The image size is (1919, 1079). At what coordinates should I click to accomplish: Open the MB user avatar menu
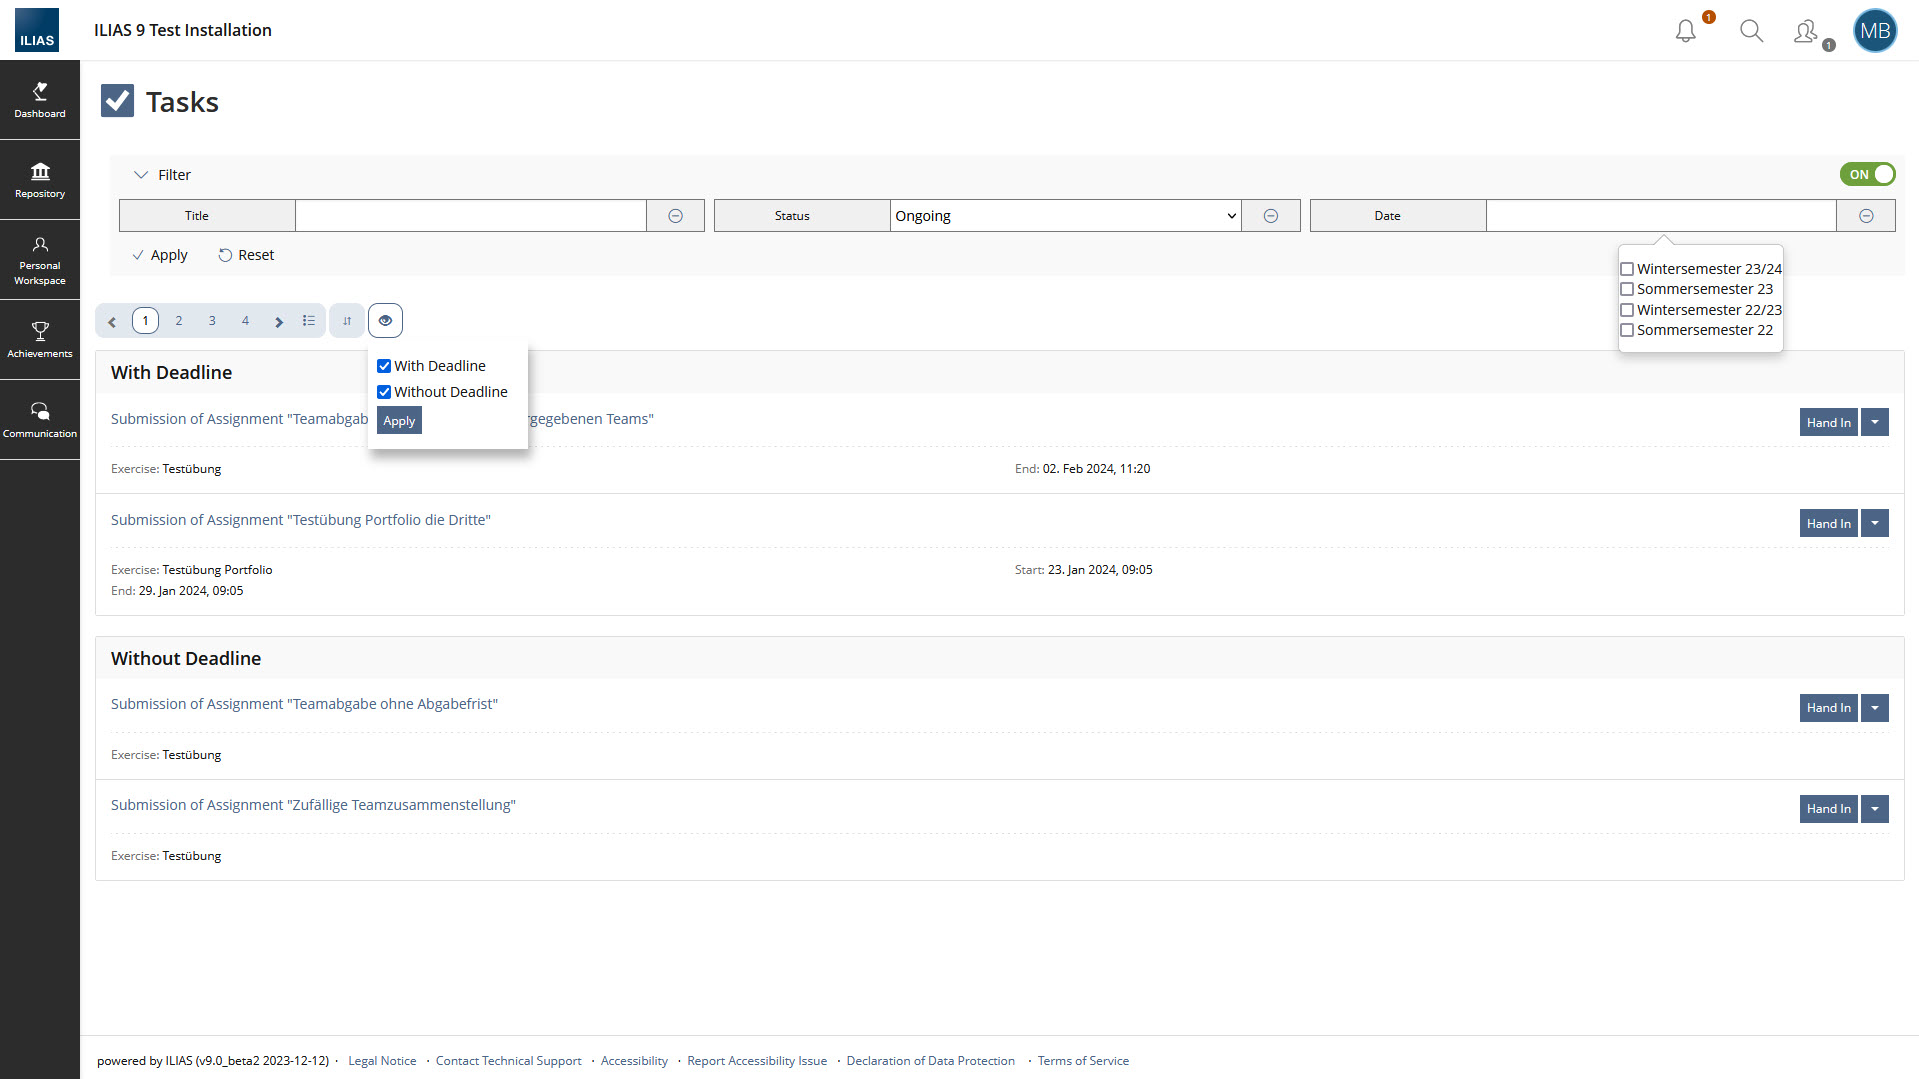click(1874, 31)
